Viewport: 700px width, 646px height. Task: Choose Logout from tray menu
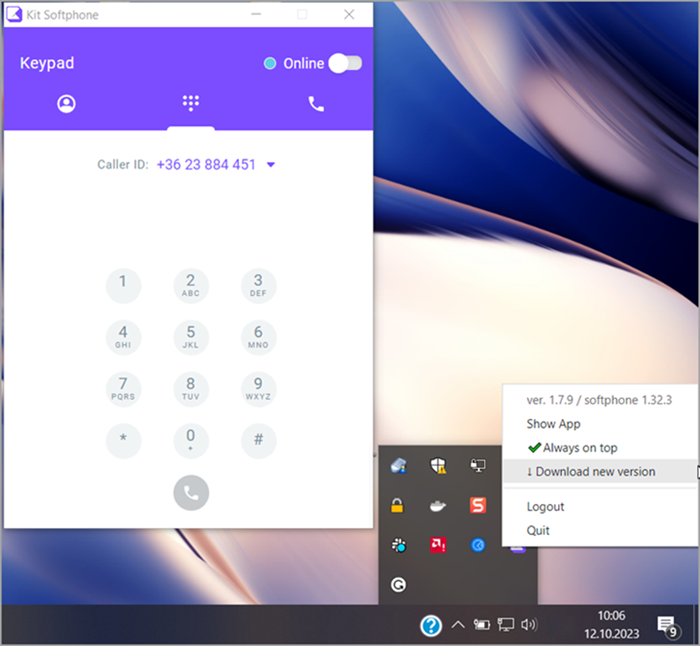point(545,507)
